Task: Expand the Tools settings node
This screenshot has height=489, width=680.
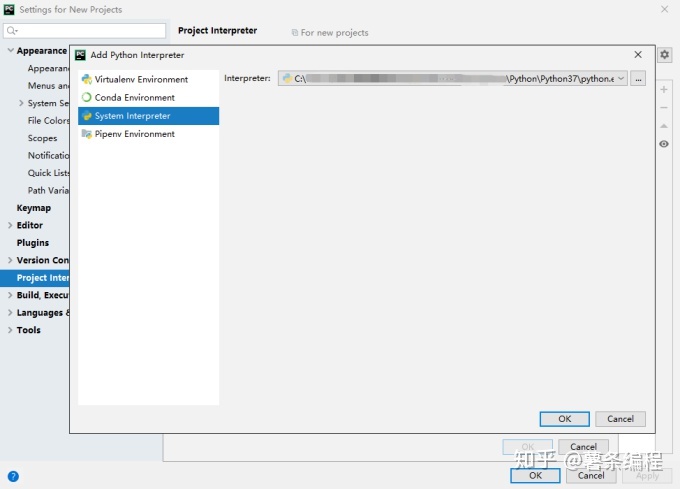Action: coord(10,330)
